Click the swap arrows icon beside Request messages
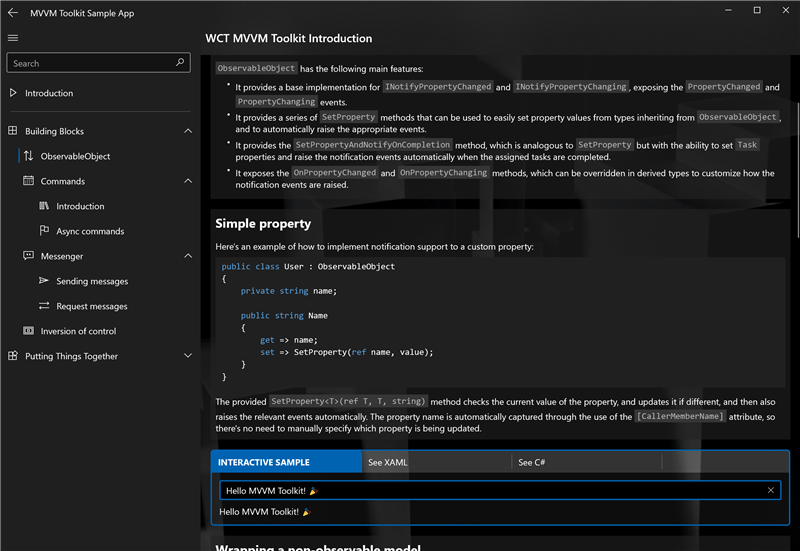The image size is (800, 551). tap(44, 306)
